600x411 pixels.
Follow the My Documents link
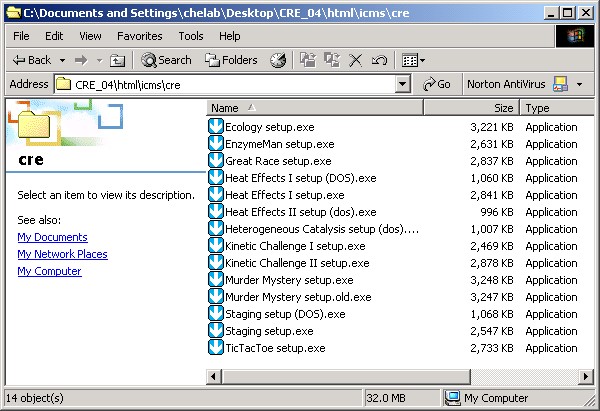click(x=52, y=237)
